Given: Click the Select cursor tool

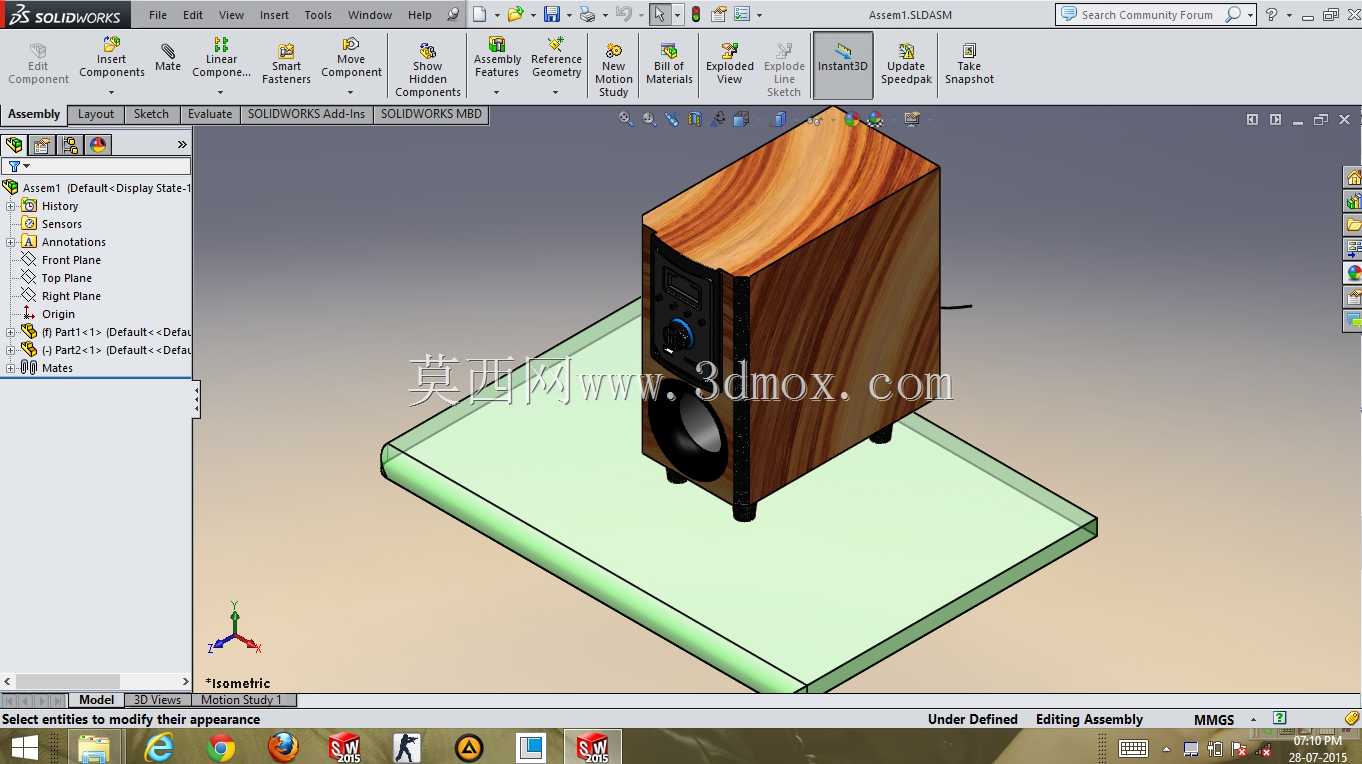Looking at the screenshot, I should click(x=659, y=14).
